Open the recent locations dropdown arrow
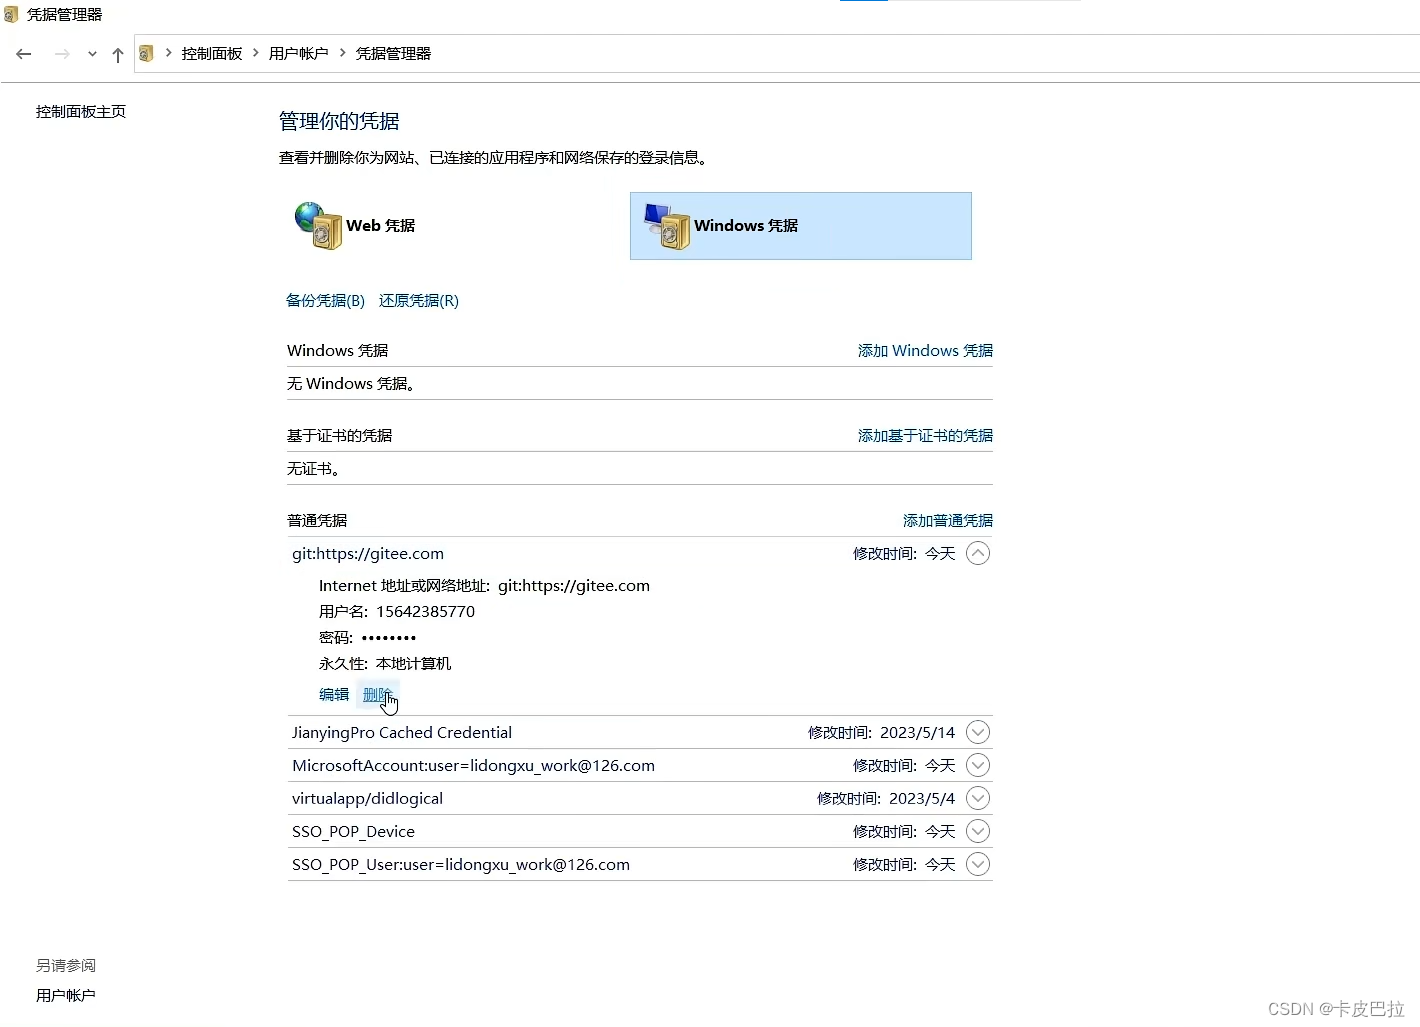 [x=92, y=54]
